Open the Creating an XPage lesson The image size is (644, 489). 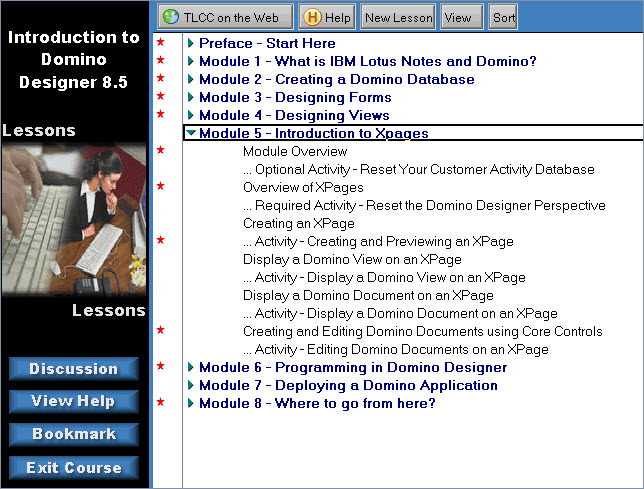[x=299, y=223]
